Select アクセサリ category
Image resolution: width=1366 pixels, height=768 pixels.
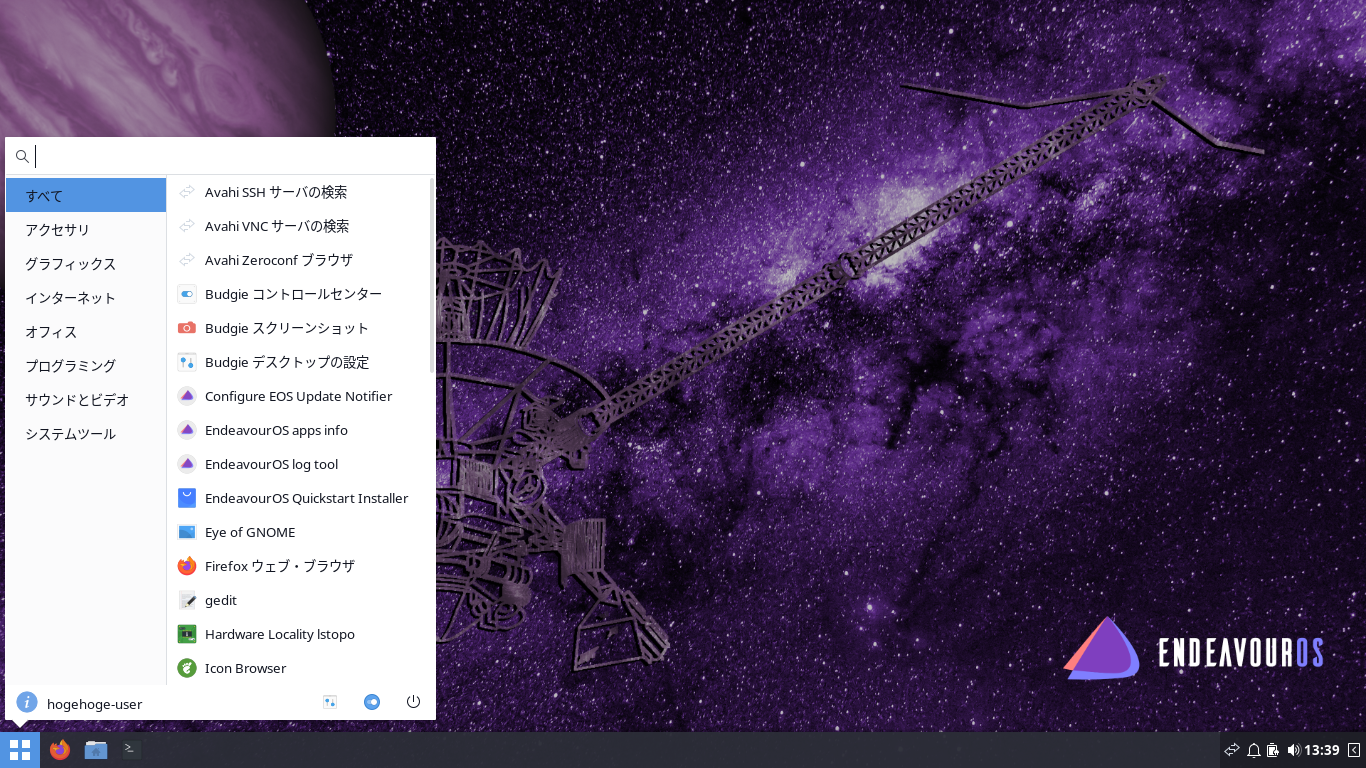(x=86, y=229)
